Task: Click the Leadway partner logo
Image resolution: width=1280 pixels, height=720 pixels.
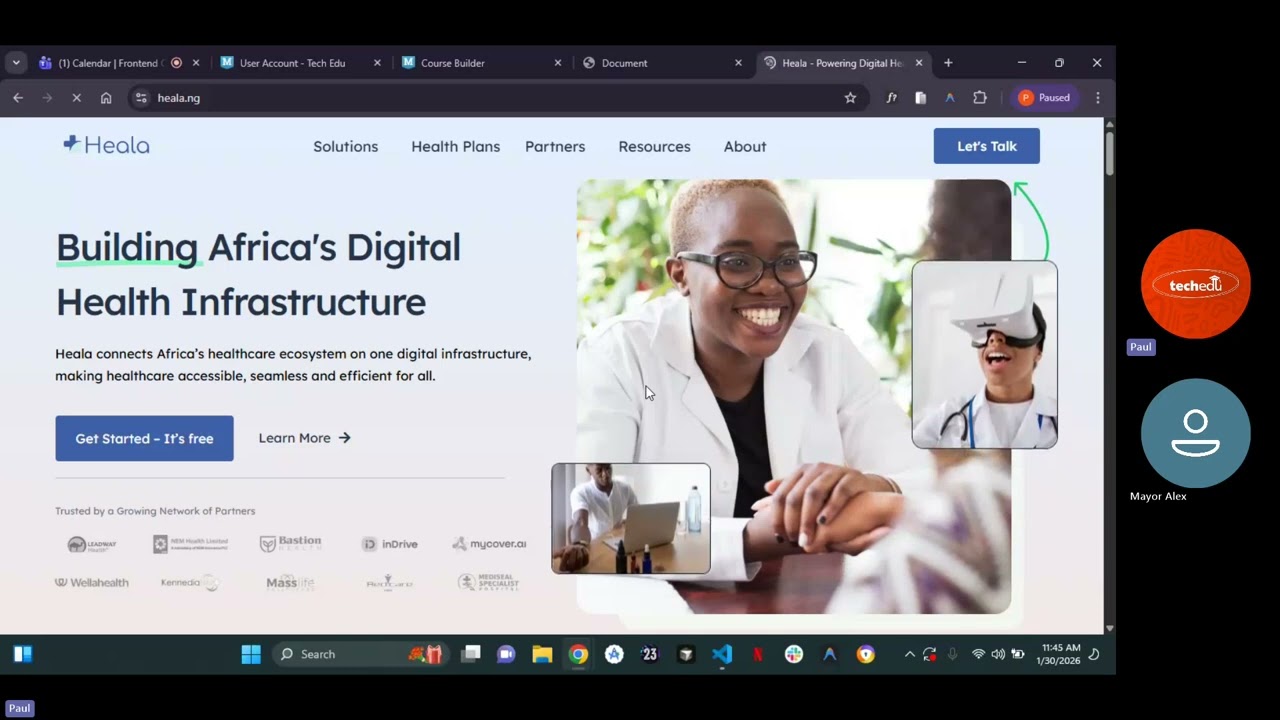Action: point(92,544)
